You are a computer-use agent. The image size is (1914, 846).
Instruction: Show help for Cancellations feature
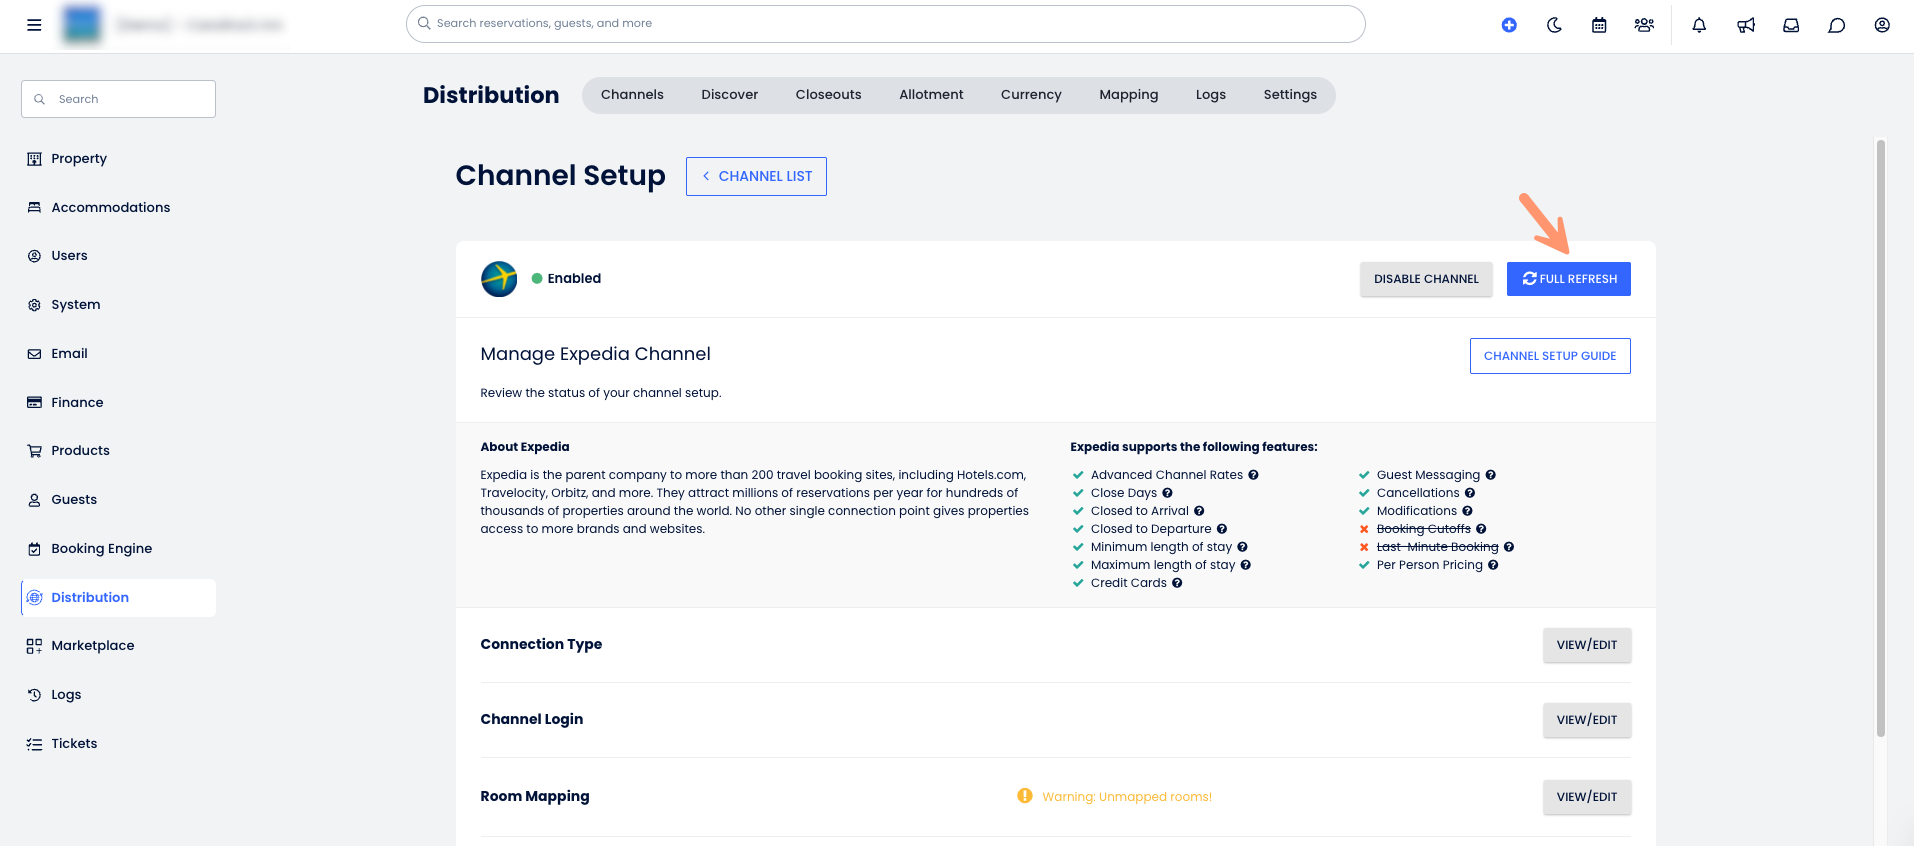(1470, 493)
